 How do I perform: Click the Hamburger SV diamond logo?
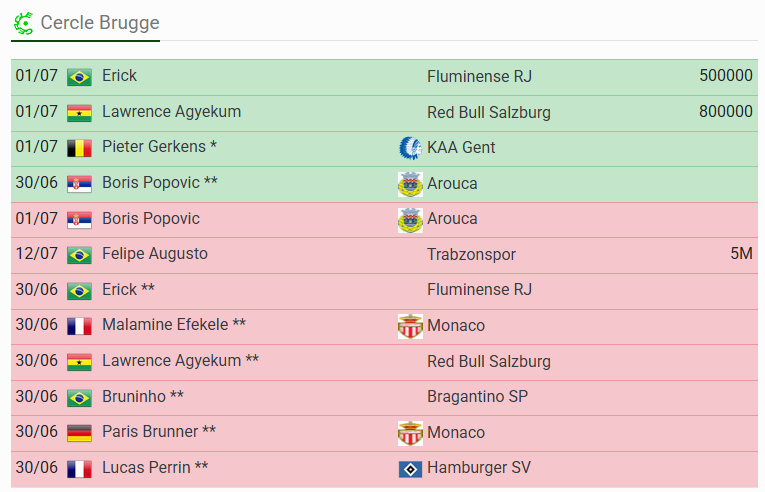click(410, 469)
